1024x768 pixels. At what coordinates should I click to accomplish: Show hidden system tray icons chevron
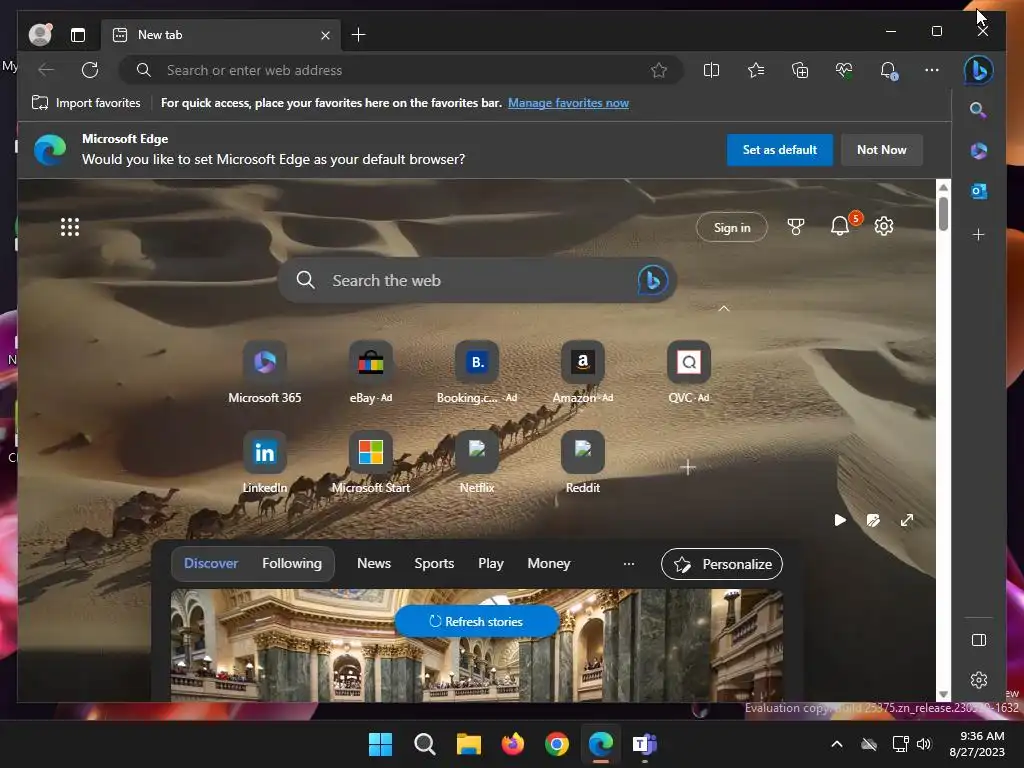837,744
